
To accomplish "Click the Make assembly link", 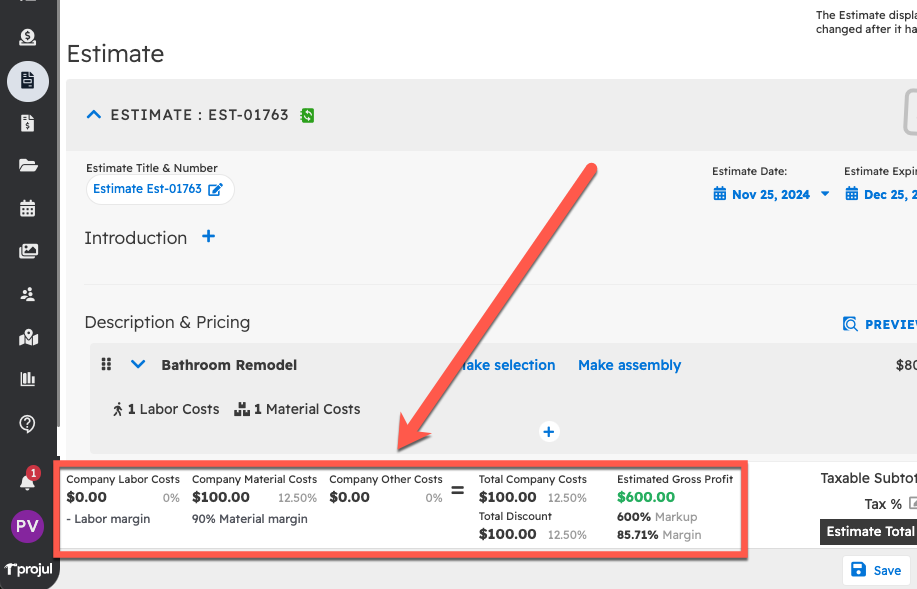I will (x=629, y=365).
